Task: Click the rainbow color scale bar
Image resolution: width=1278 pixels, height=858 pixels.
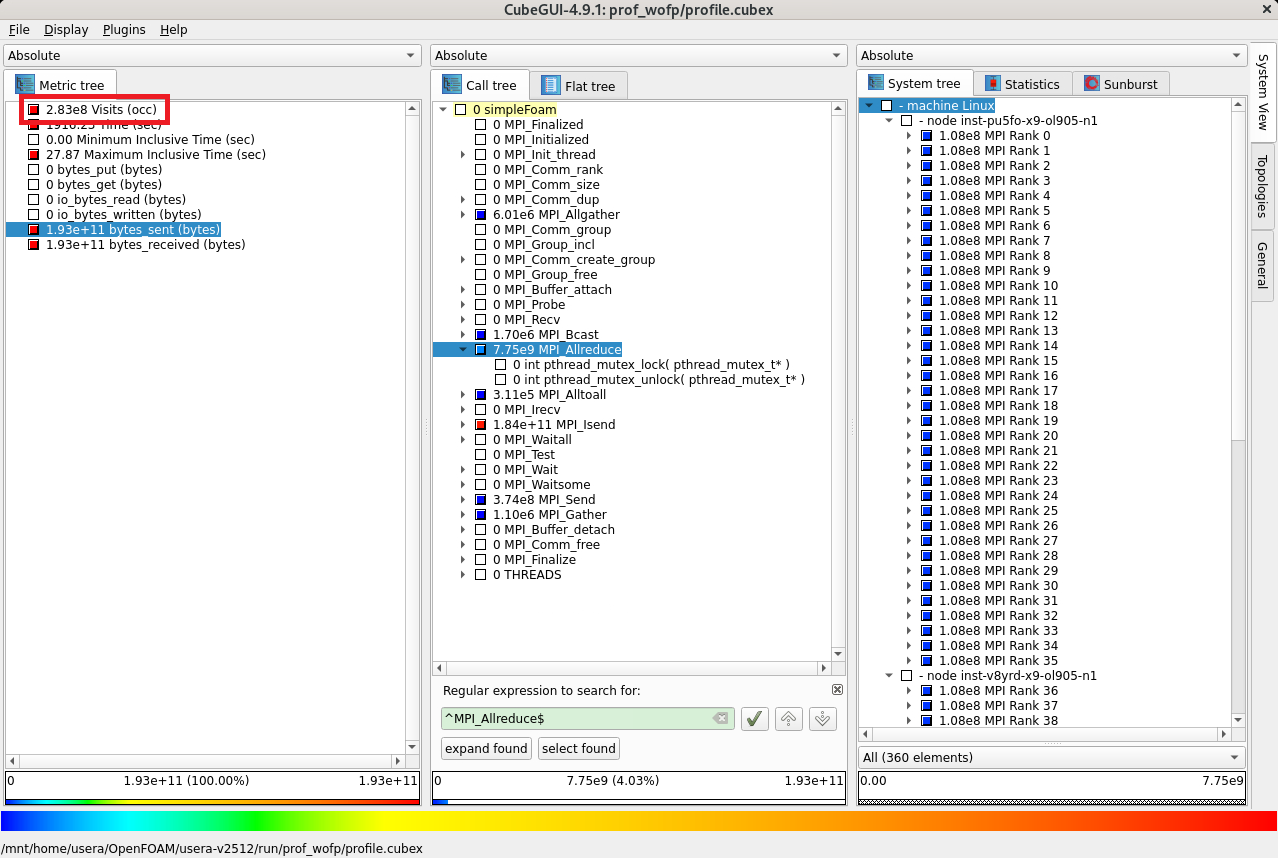Action: click(638, 821)
